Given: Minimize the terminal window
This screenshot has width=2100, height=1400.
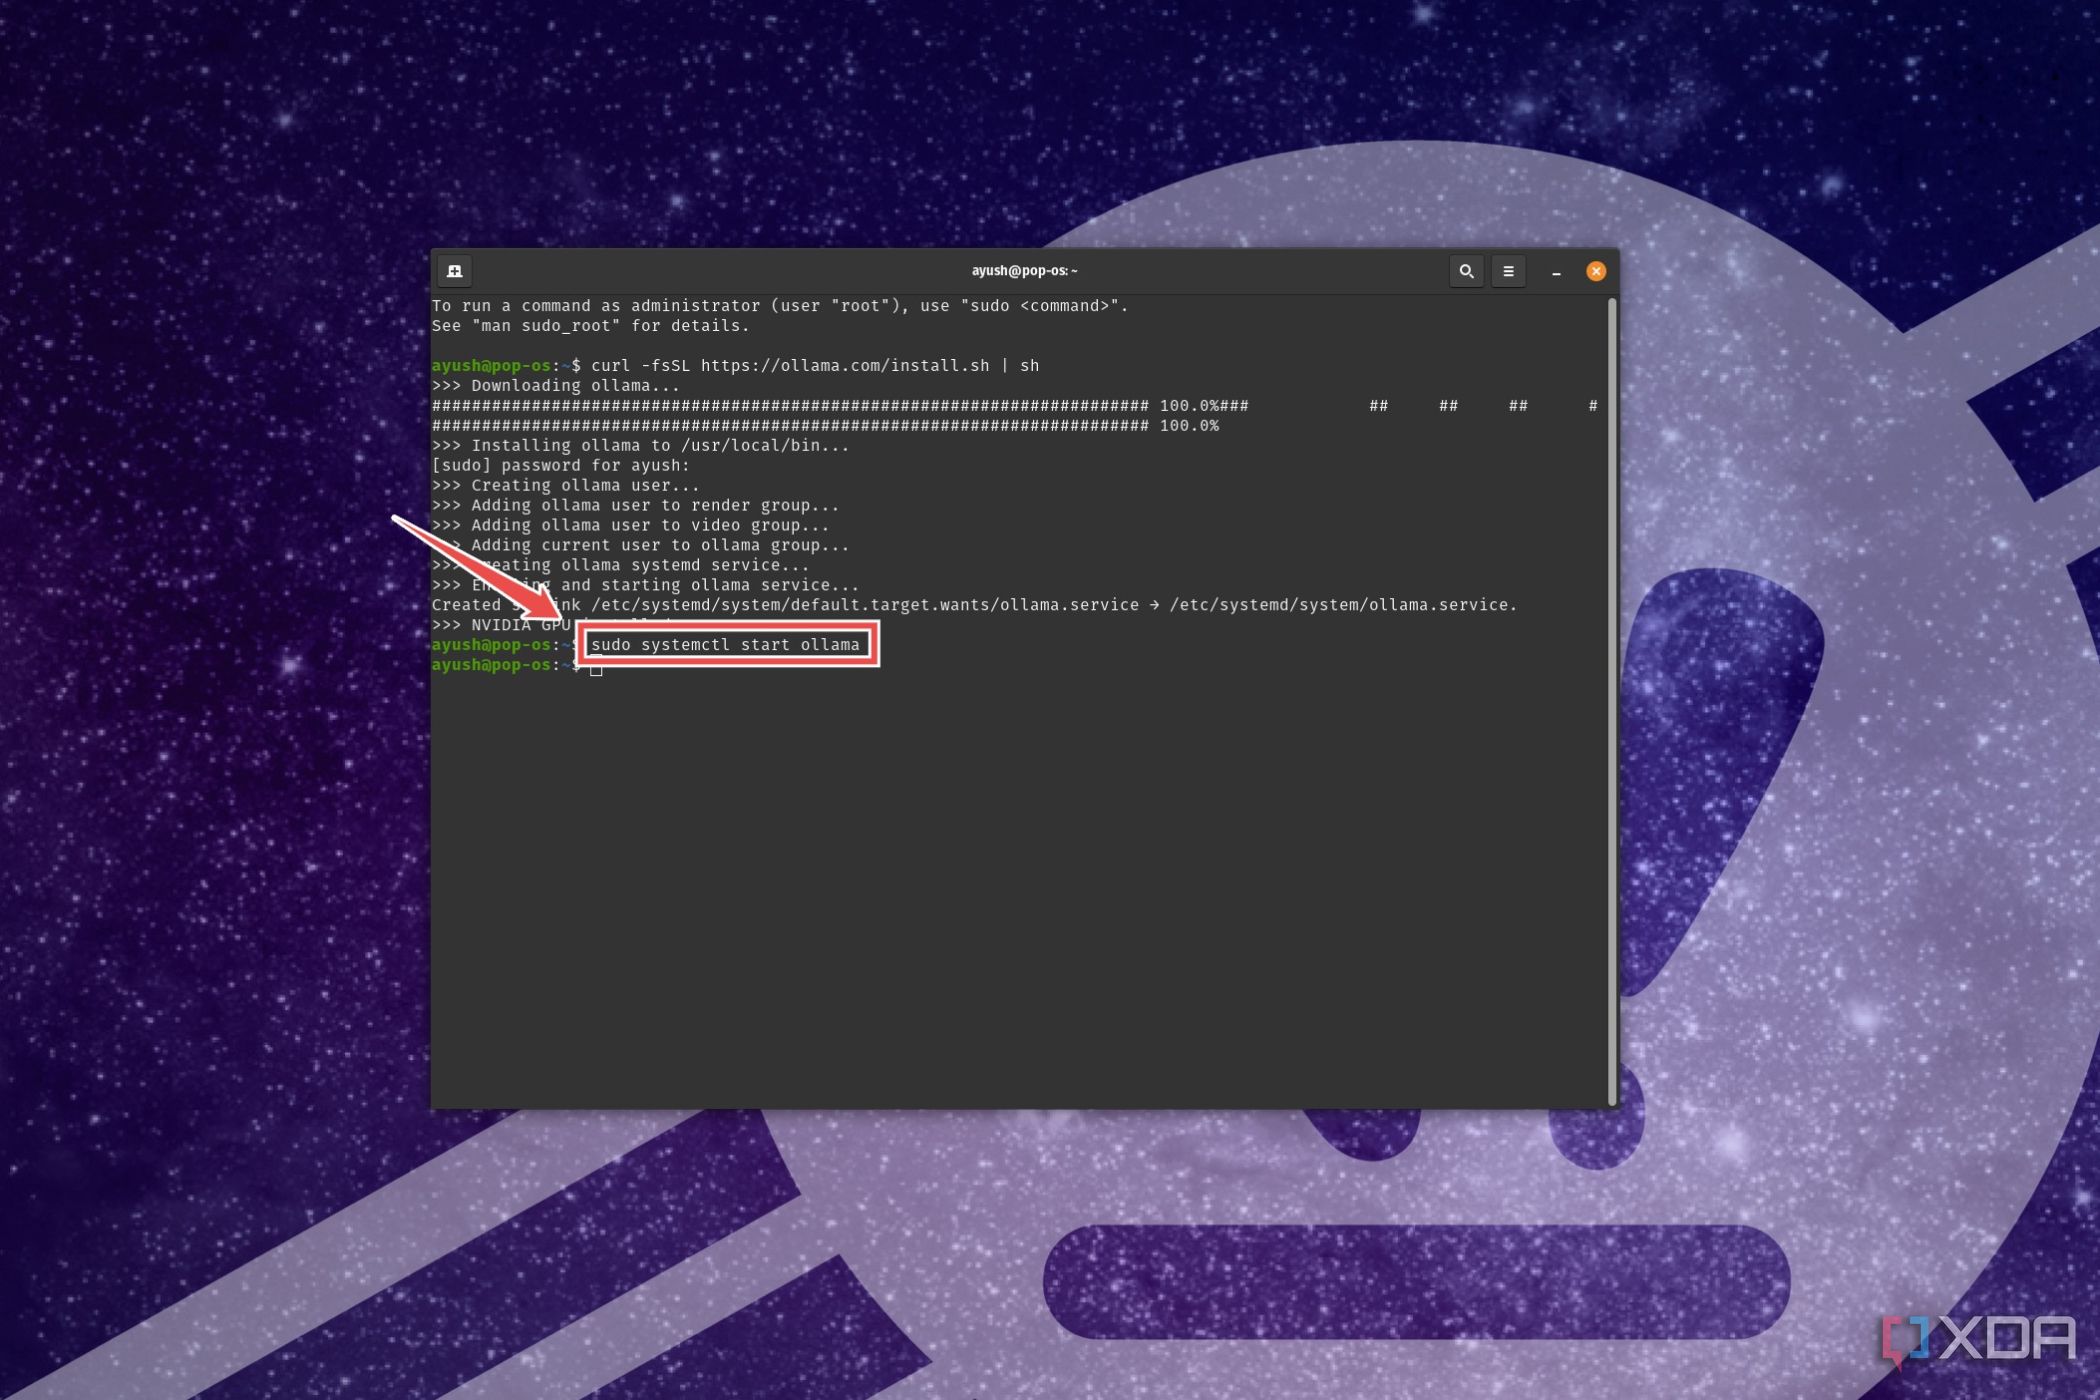Looking at the screenshot, I should click(x=1556, y=272).
